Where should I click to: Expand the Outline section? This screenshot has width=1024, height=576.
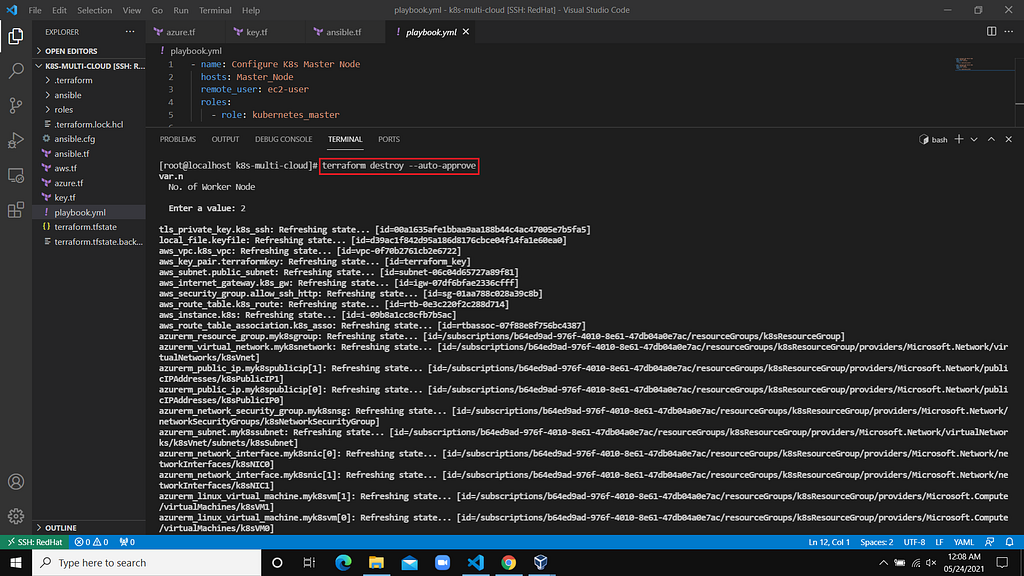click(x=89, y=528)
